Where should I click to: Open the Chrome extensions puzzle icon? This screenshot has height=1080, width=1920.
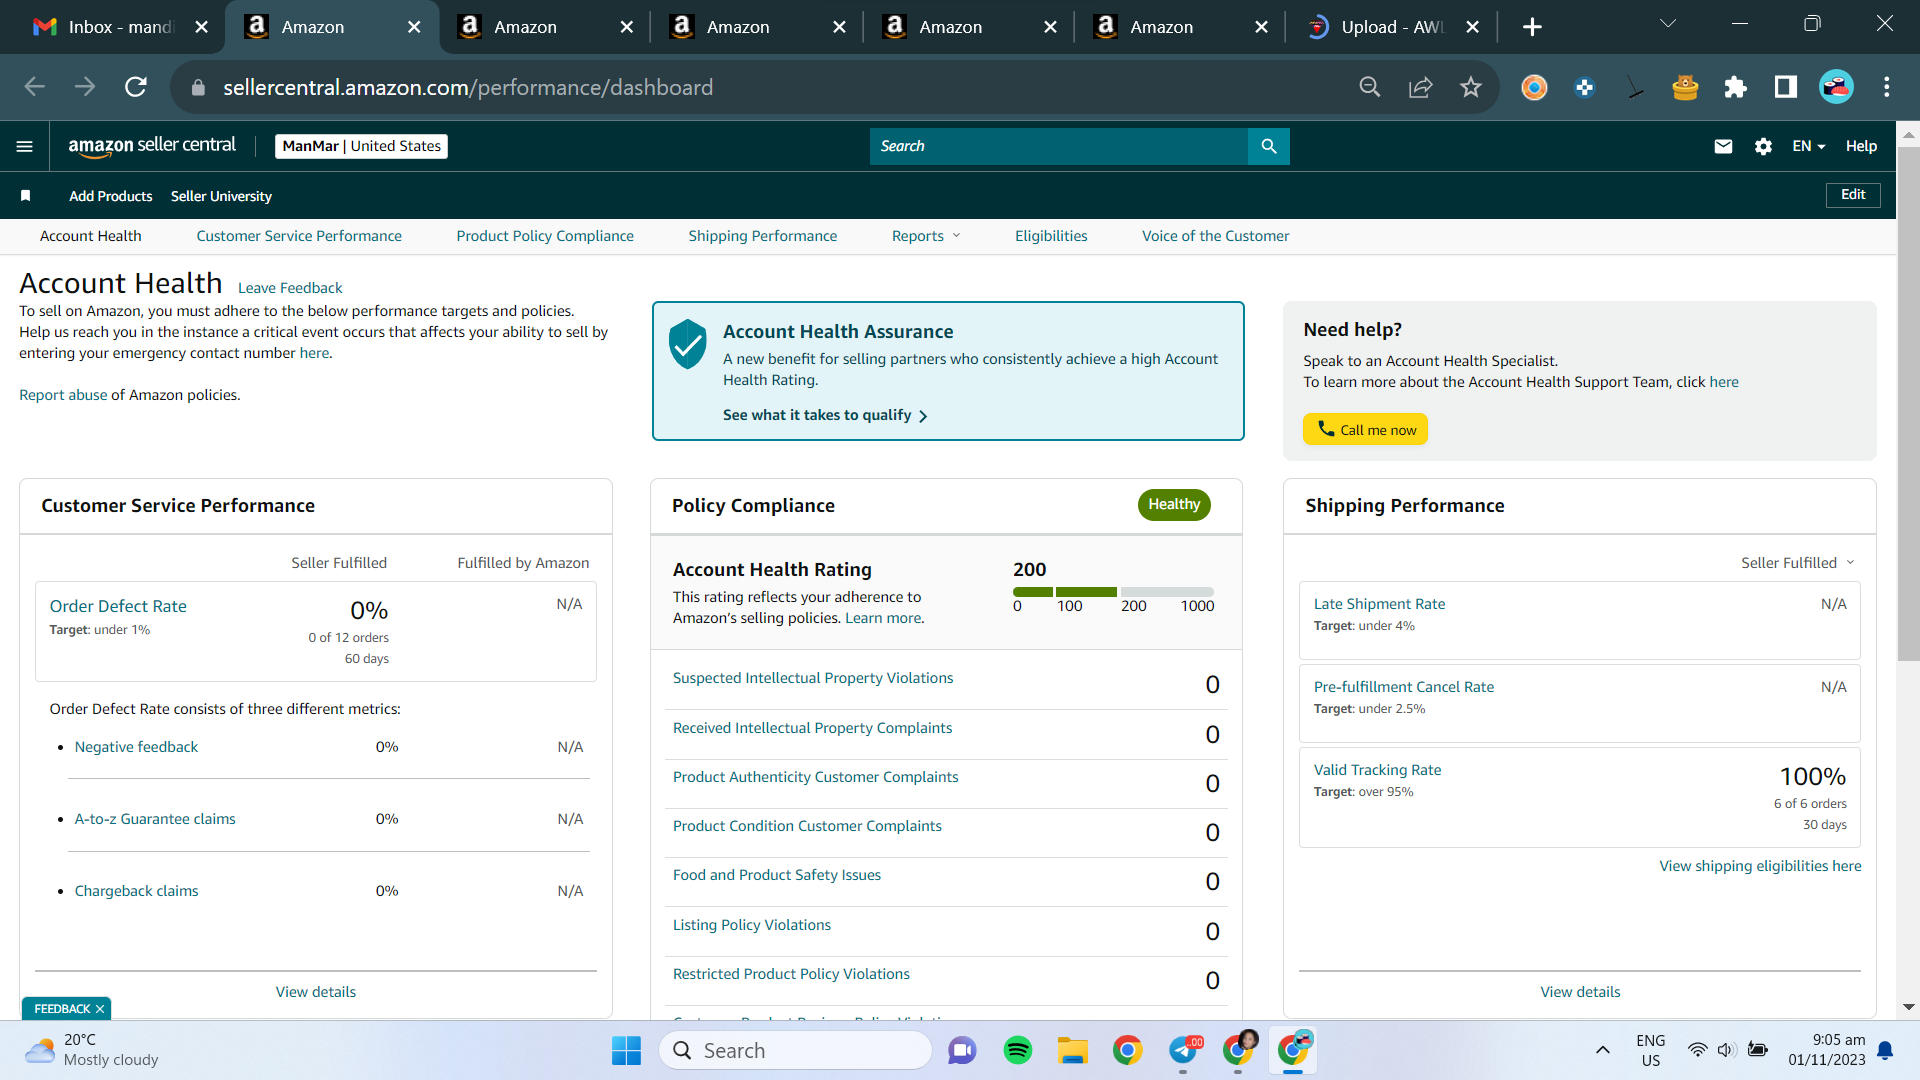click(1736, 87)
